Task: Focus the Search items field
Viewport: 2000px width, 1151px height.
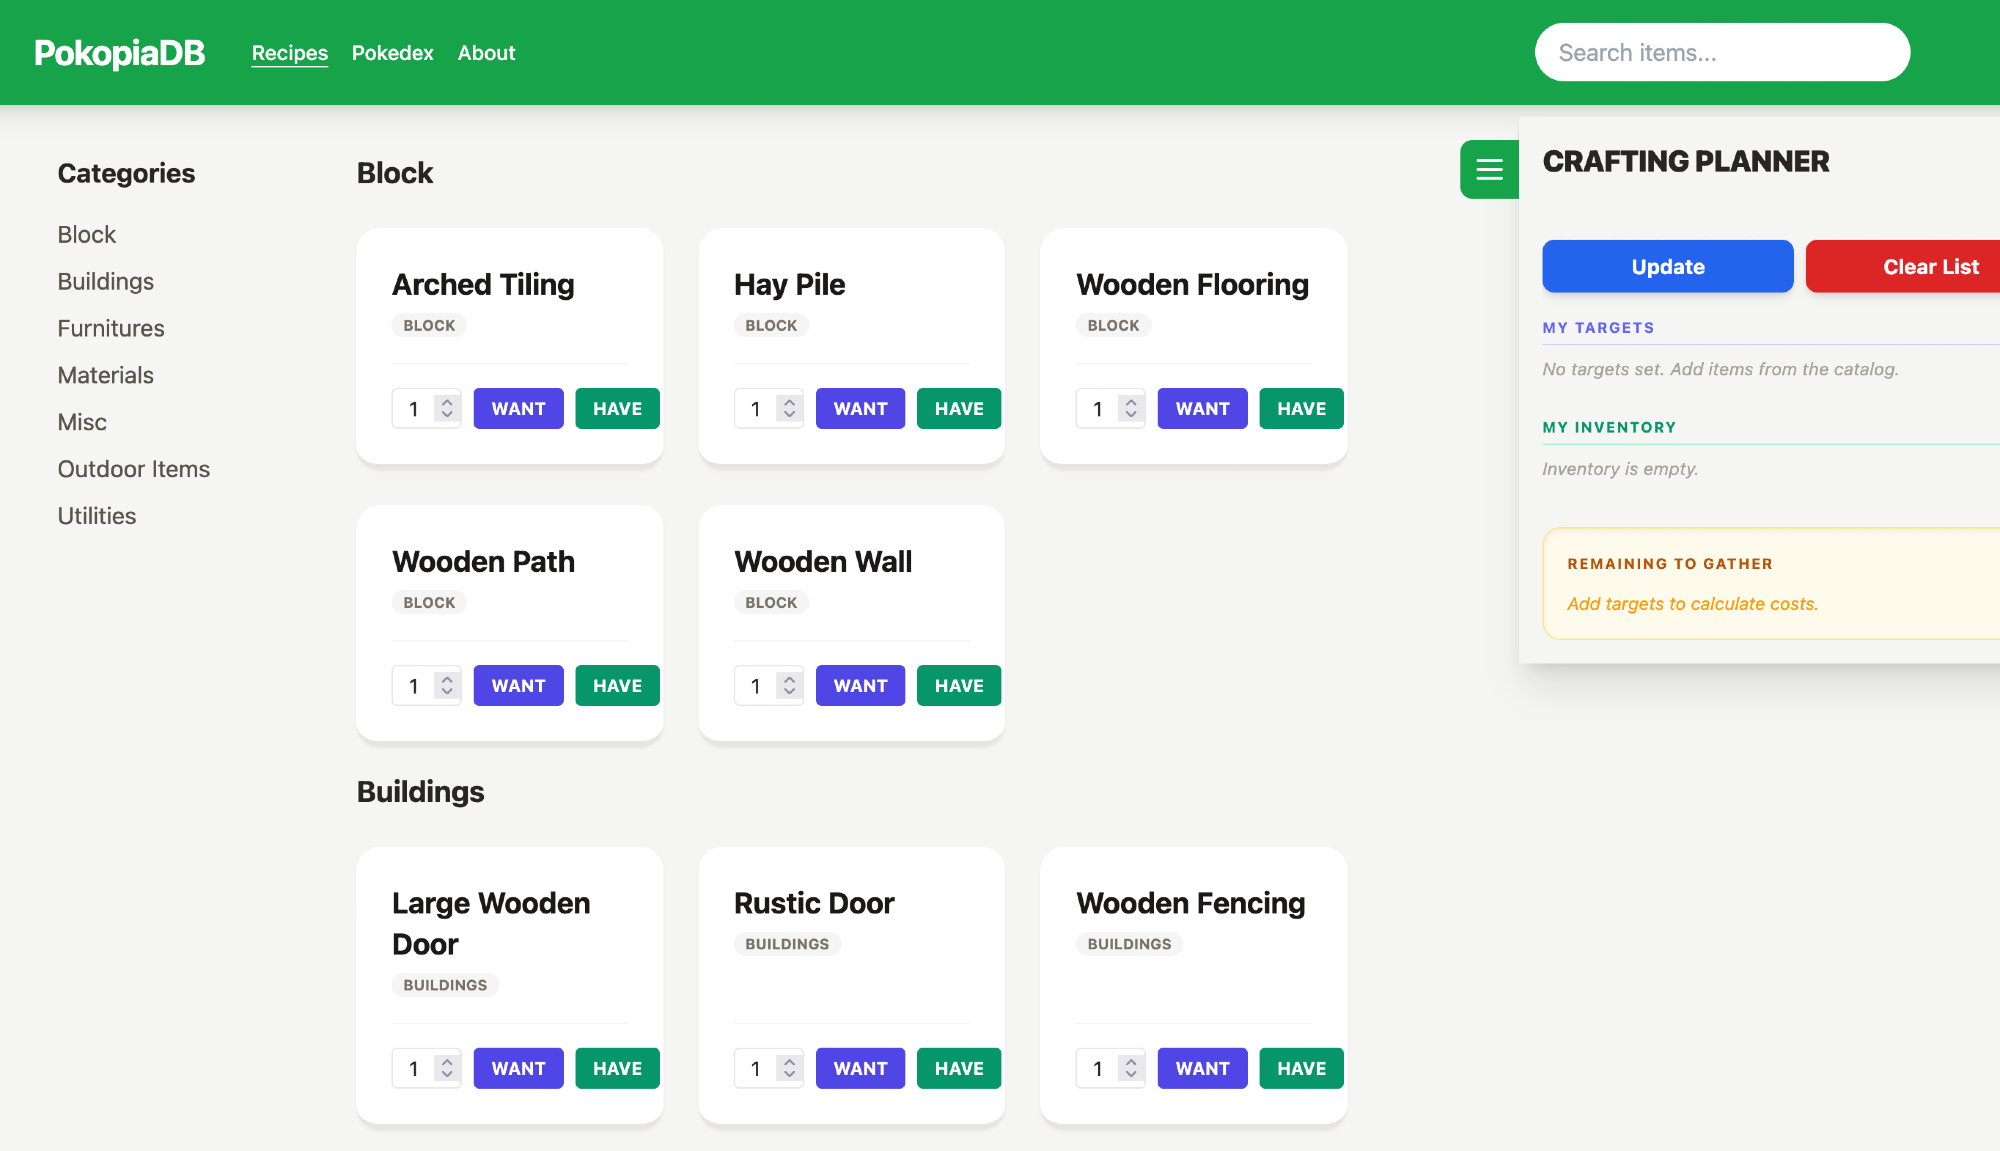Action: 1721,53
